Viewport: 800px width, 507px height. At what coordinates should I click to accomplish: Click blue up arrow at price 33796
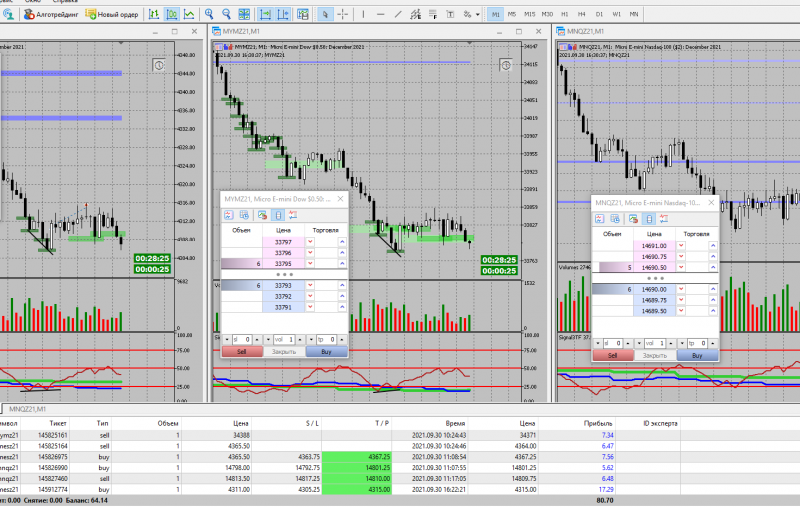(342, 252)
